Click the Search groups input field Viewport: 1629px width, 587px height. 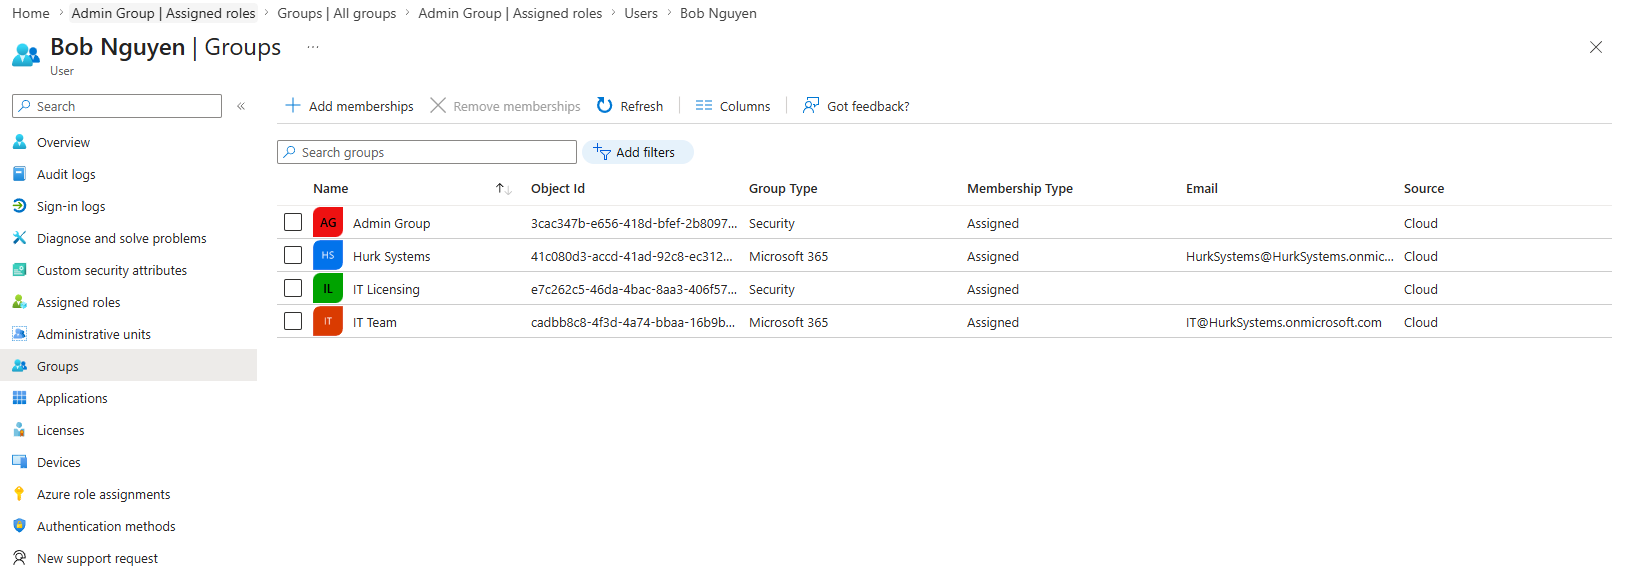point(427,152)
